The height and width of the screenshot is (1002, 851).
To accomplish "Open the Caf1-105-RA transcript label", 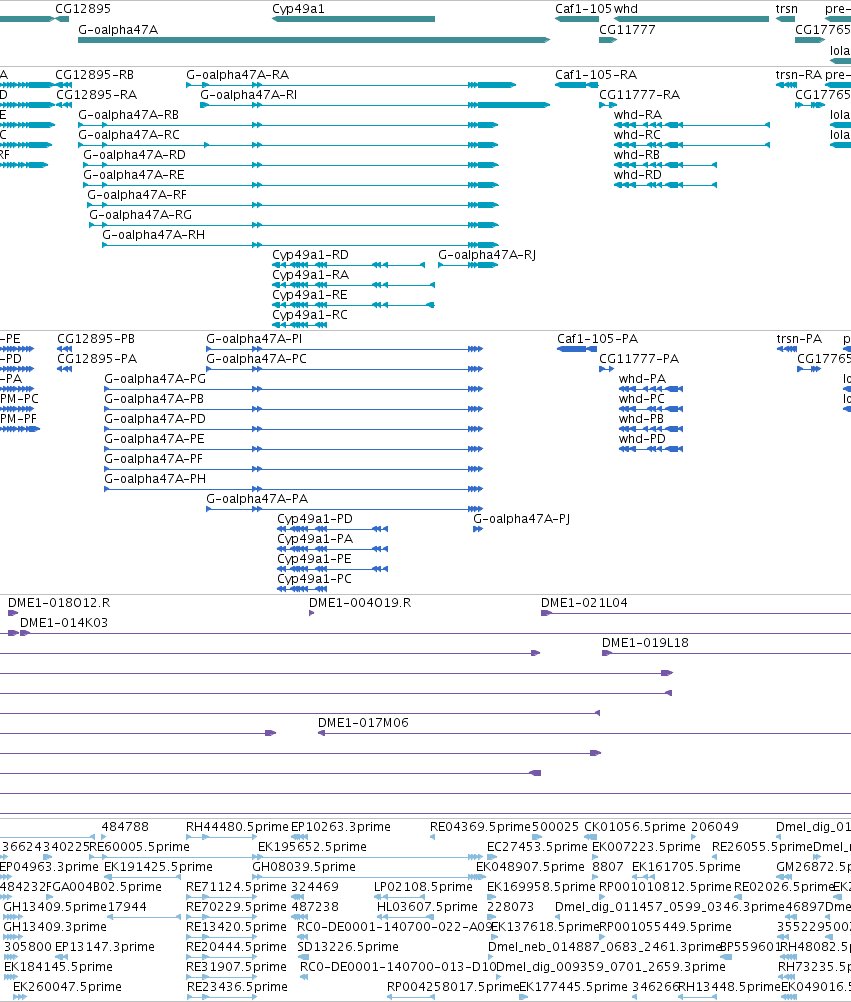I will tap(596, 75).
